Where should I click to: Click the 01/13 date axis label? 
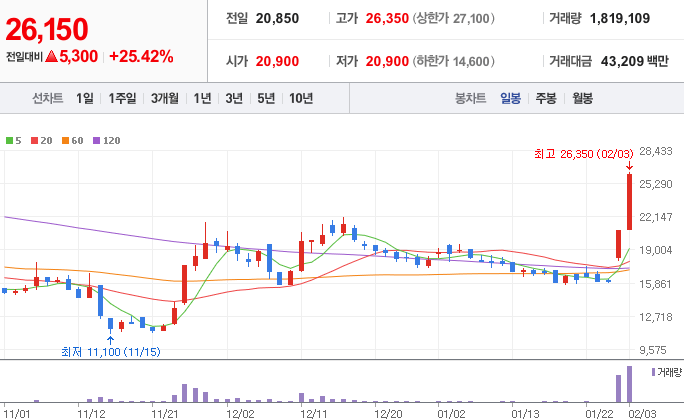(x=525, y=413)
